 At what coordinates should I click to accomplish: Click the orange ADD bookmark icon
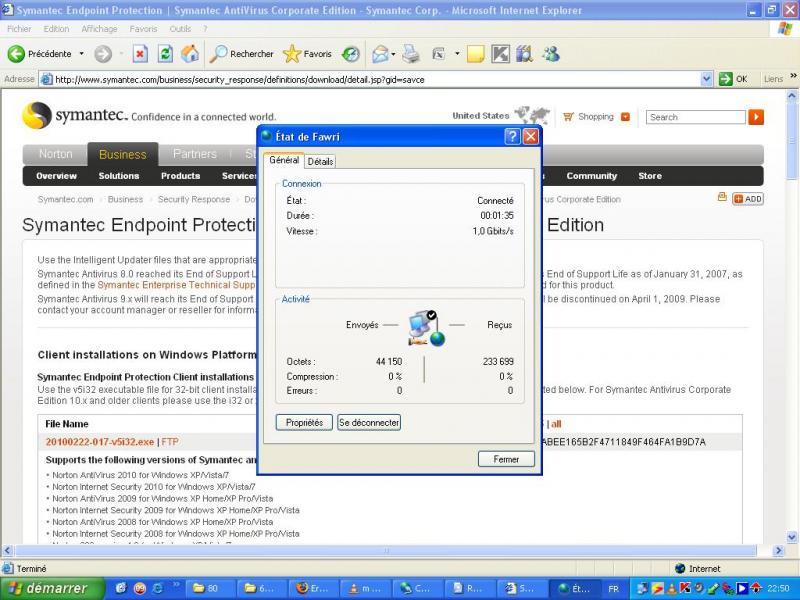pyautogui.click(x=747, y=199)
